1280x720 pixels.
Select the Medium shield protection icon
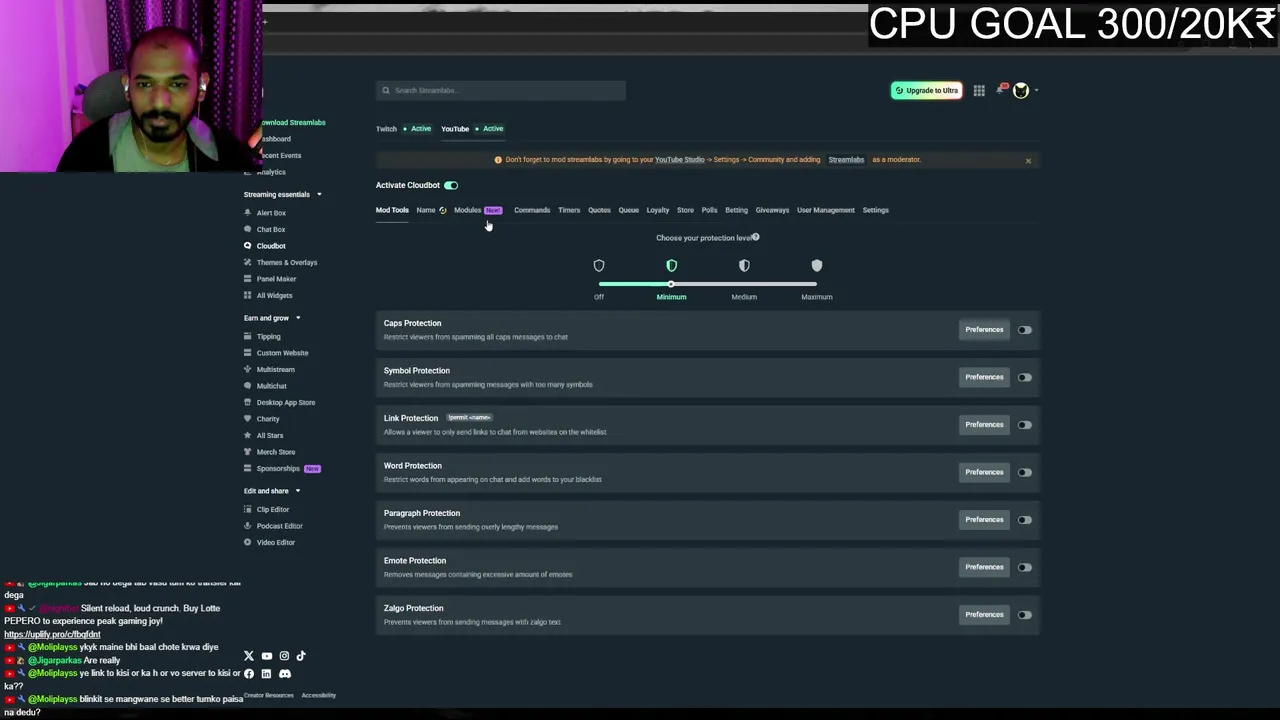(x=744, y=265)
